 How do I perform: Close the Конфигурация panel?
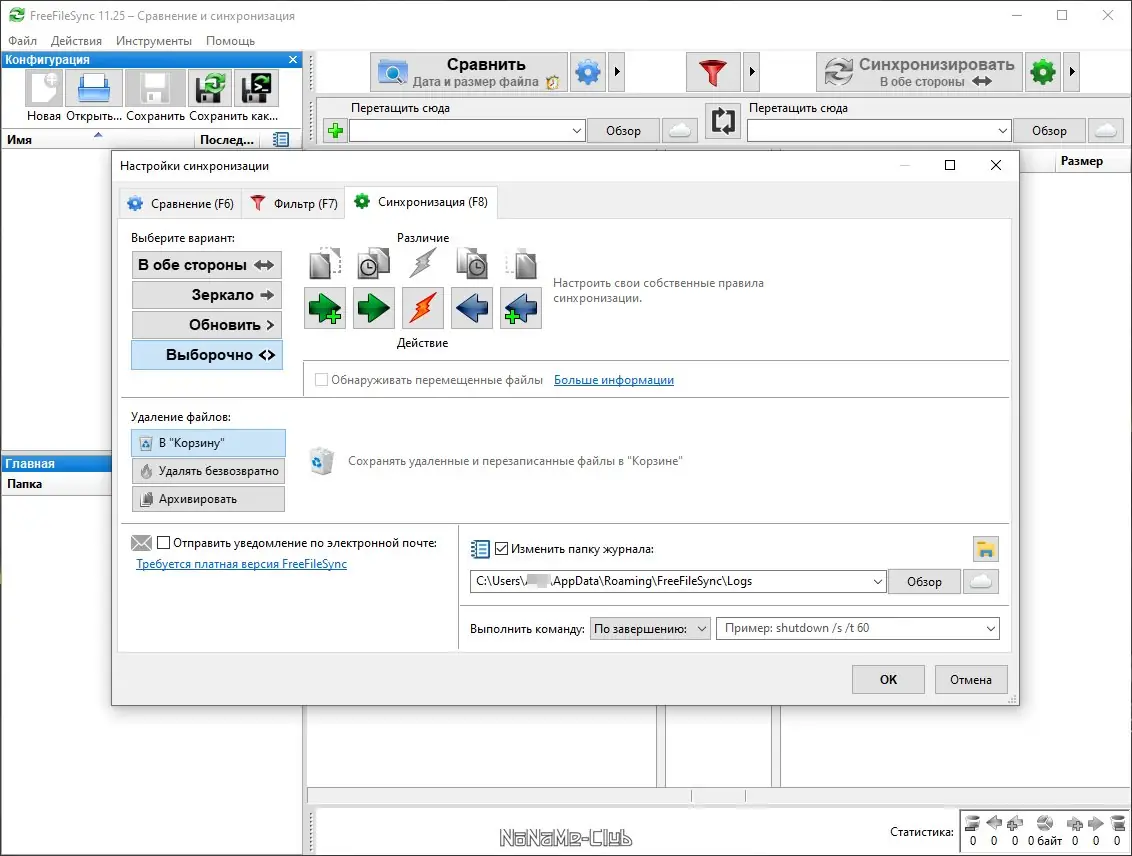[292, 60]
